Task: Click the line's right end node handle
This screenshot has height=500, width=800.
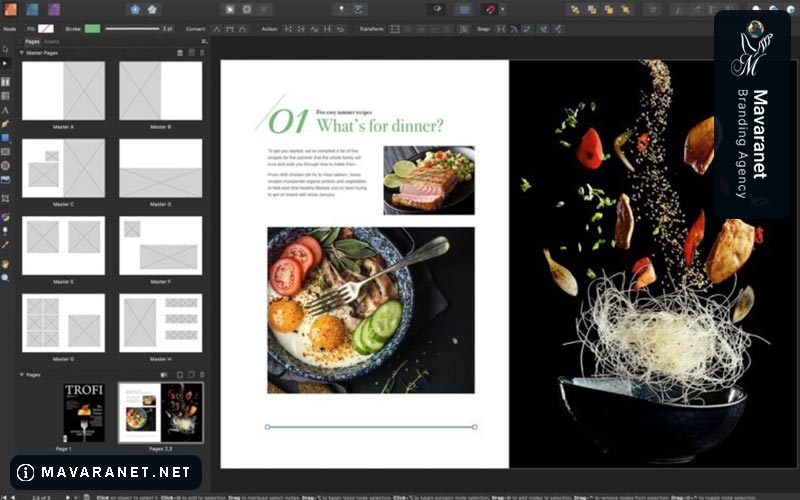Action: [474, 427]
